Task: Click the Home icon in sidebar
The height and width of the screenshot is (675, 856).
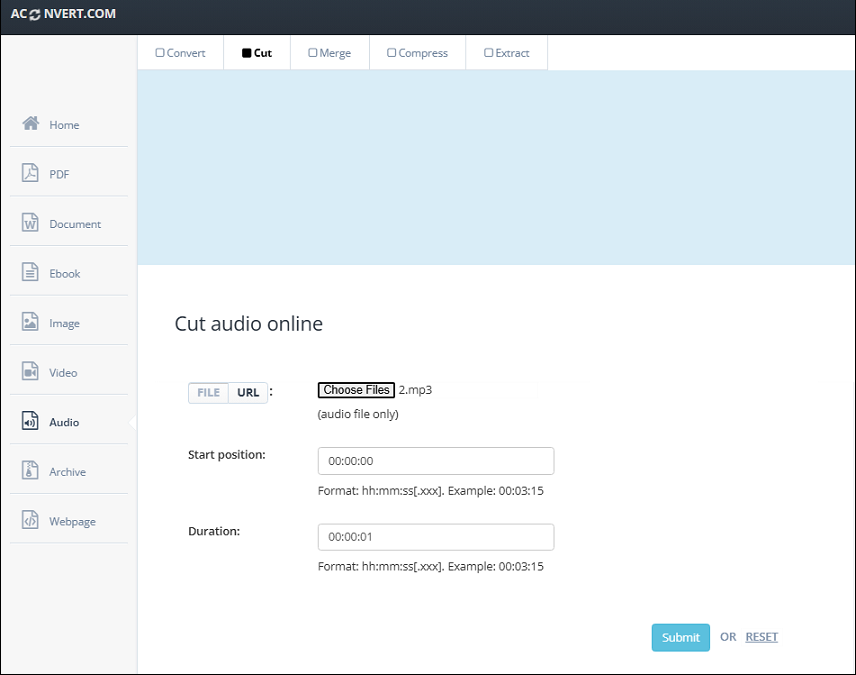Action: 31,123
